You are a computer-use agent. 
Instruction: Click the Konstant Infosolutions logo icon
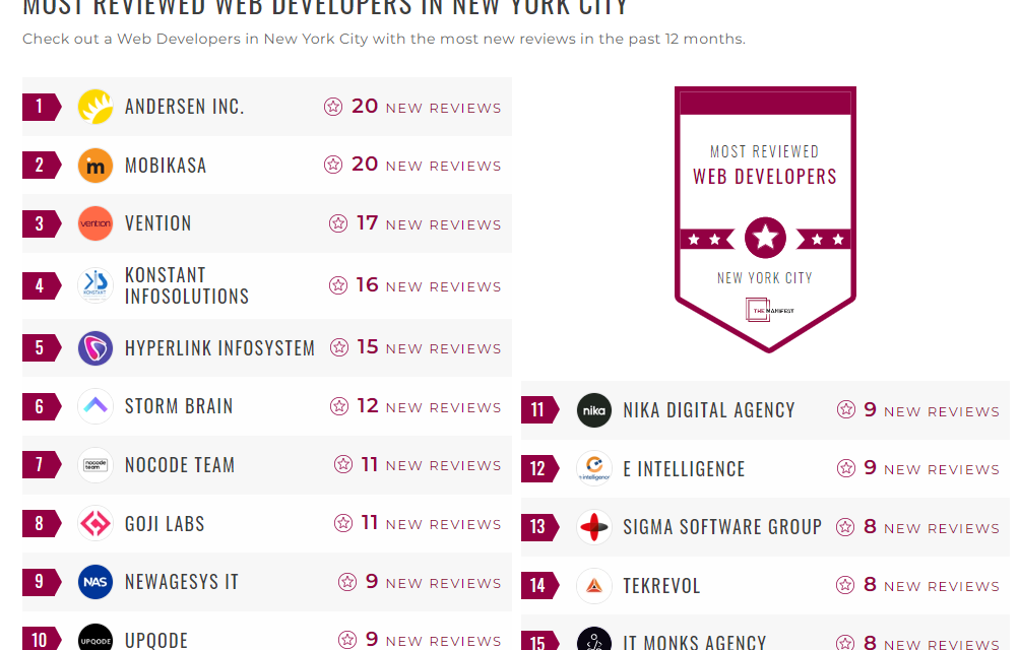click(x=95, y=286)
